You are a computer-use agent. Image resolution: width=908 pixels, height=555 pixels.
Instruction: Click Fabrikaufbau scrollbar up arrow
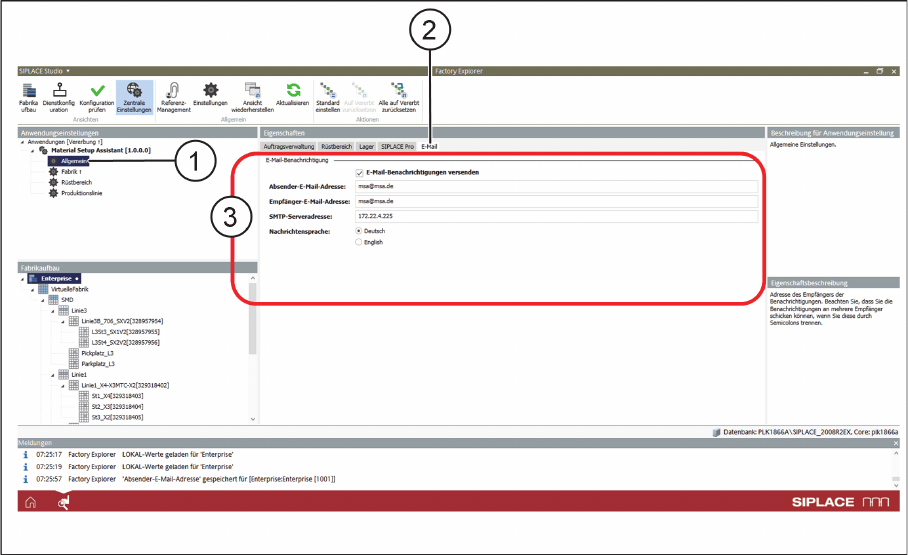point(252,279)
